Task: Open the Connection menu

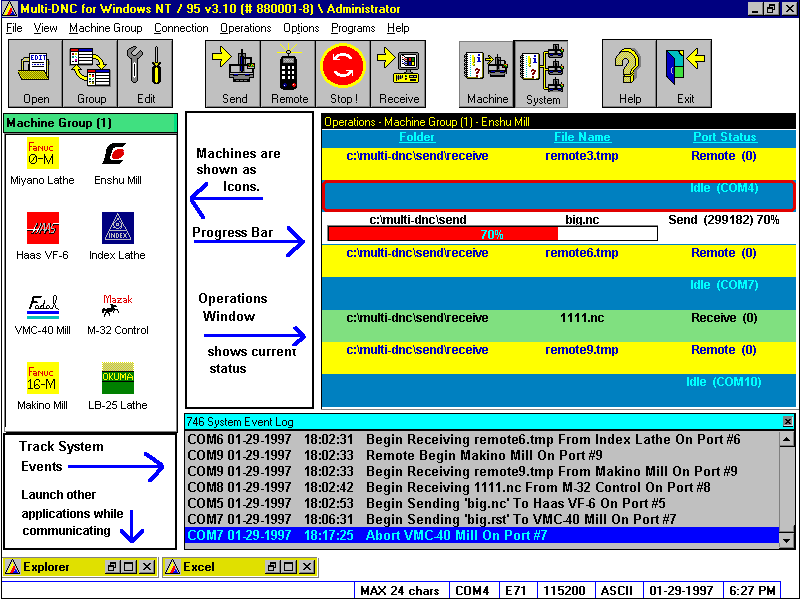Action: pyautogui.click(x=181, y=28)
